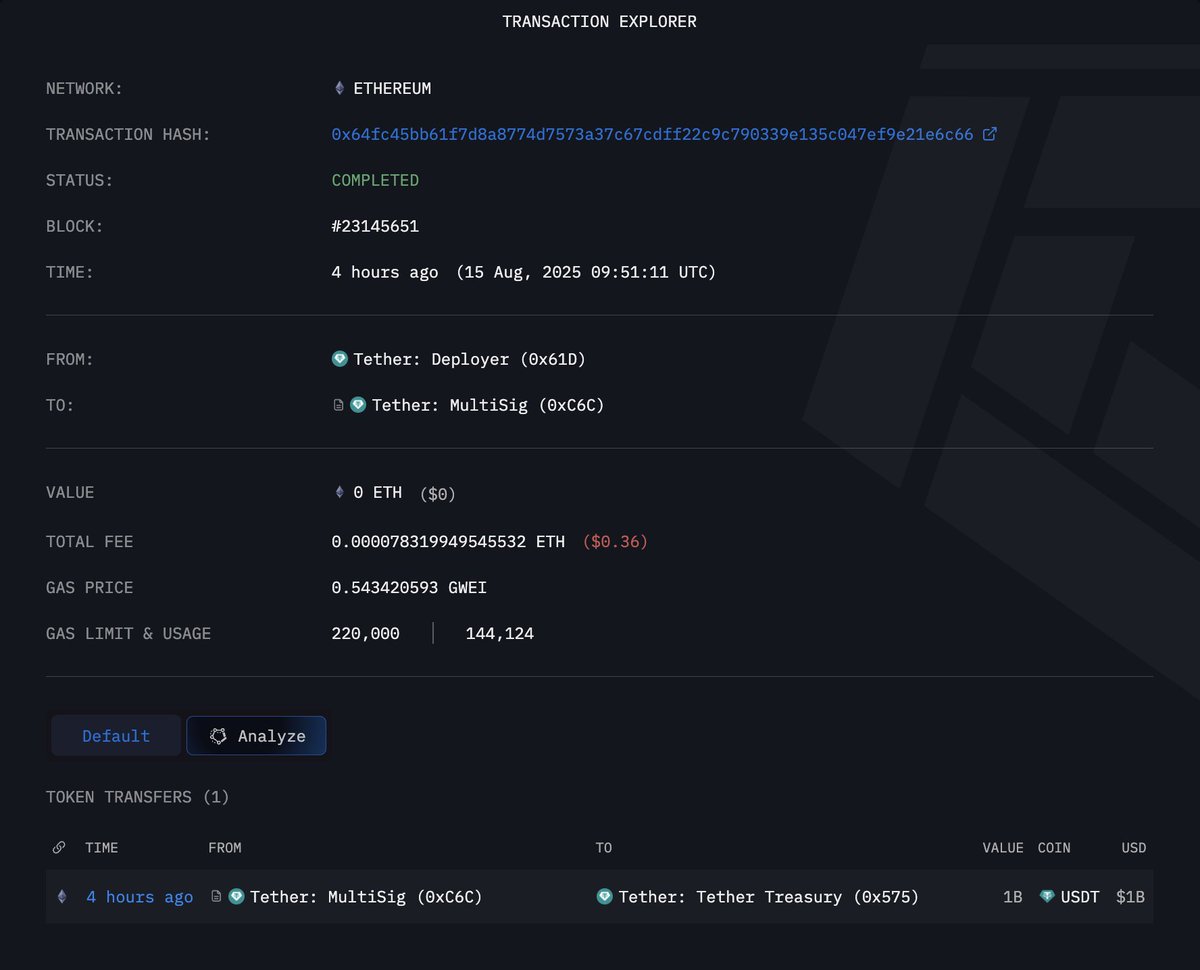Click the total fee 0.000078319949545532 ETH
Image resolution: width=1200 pixels, height=970 pixels.
pyautogui.click(x=448, y=541)
